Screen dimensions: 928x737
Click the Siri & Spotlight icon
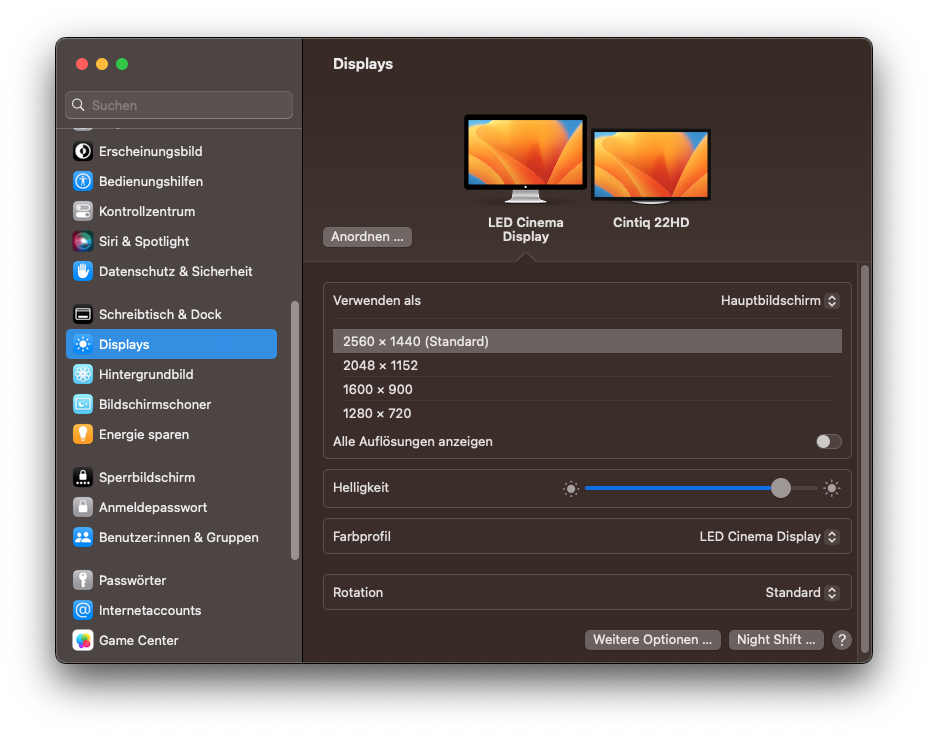coord(83,242)
